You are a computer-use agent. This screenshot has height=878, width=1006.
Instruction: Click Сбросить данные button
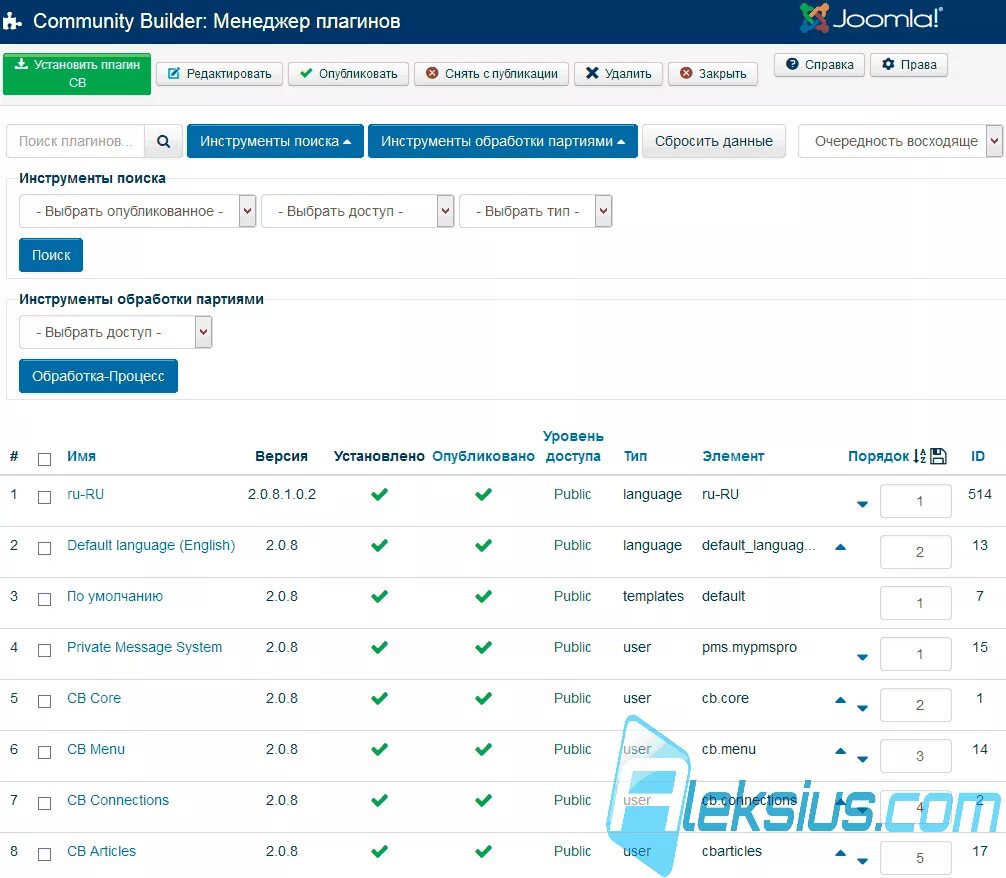[x=713, y=141]
